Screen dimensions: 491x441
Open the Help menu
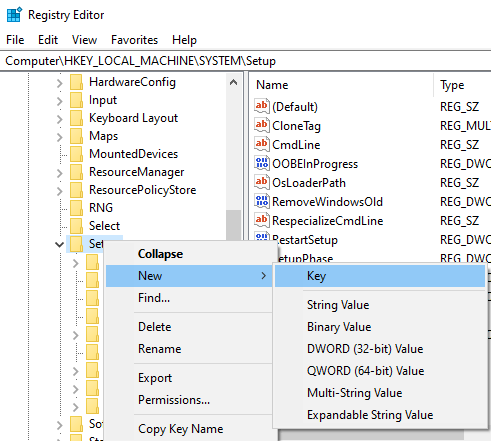pyautogui.click(x=184, y=40)
